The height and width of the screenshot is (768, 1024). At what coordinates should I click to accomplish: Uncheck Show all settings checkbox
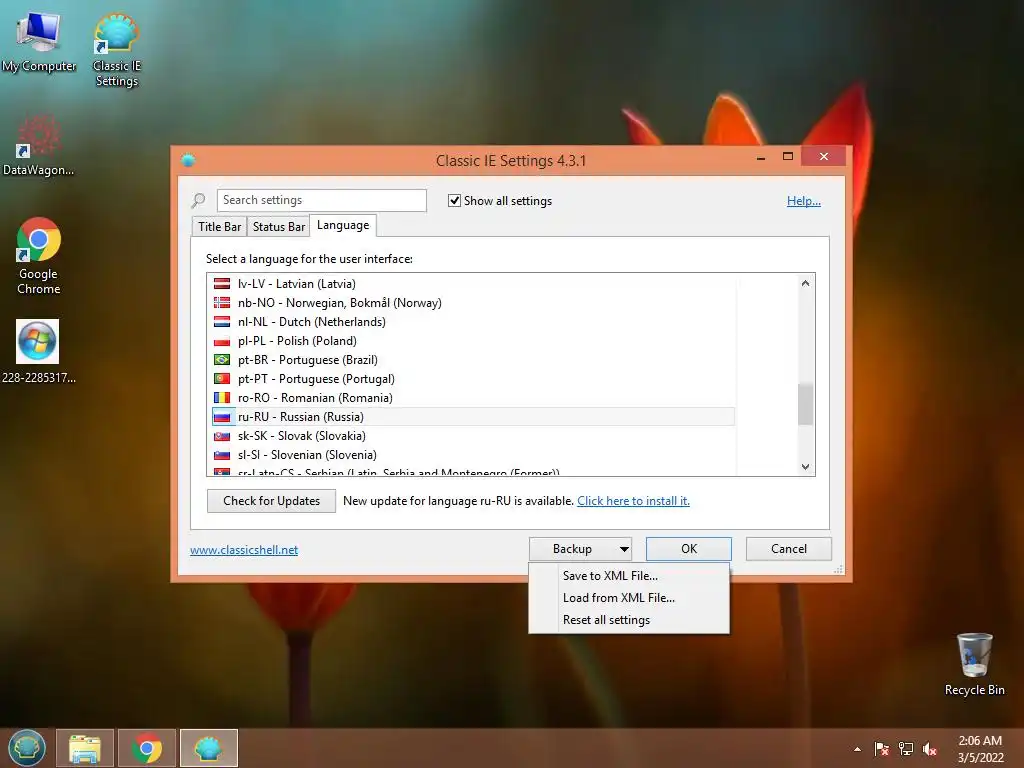tap(455, 200)
